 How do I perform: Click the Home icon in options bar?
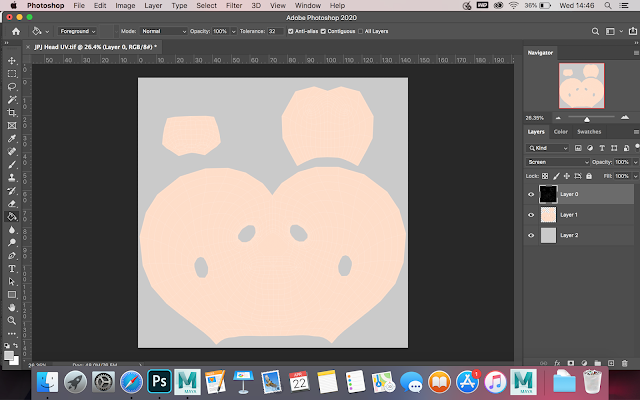pos(16,31)
